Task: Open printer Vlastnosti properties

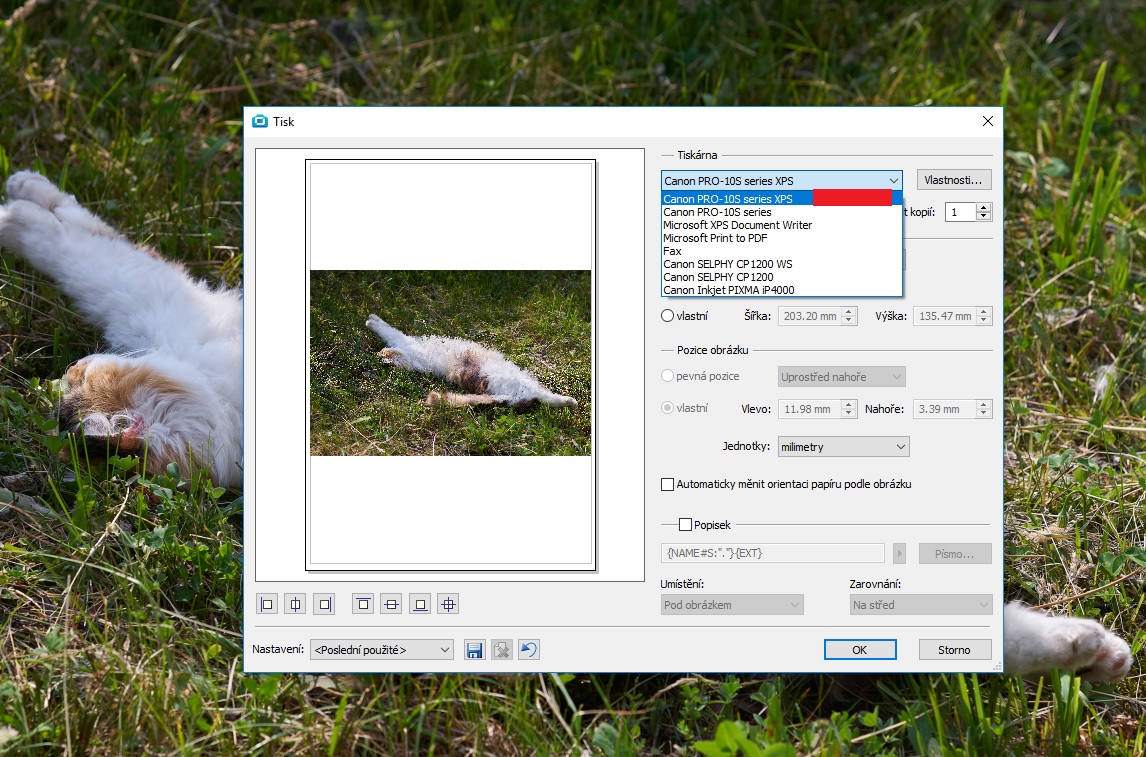Action: pos(954,180)
